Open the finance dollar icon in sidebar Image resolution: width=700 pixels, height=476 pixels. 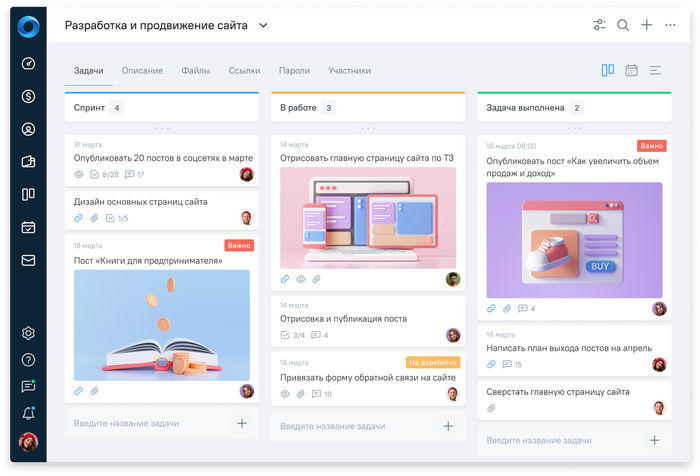click(28, 96)
